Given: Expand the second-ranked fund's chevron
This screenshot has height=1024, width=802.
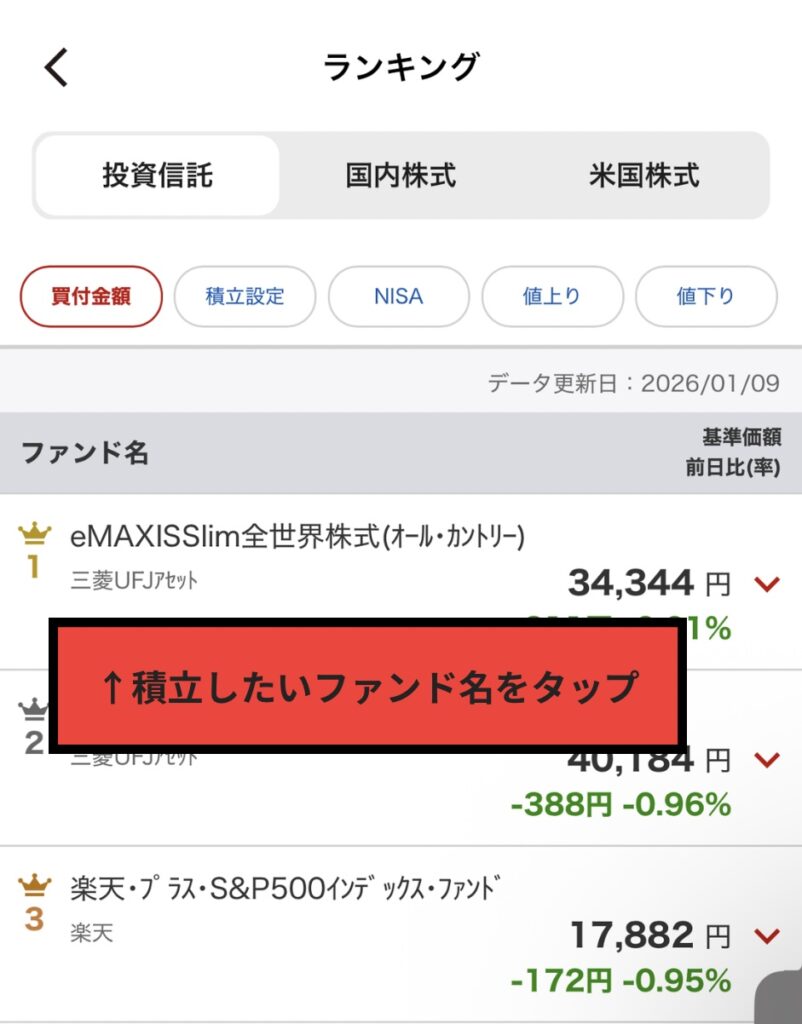Looking at the screenshot, I should pos(767,761).
